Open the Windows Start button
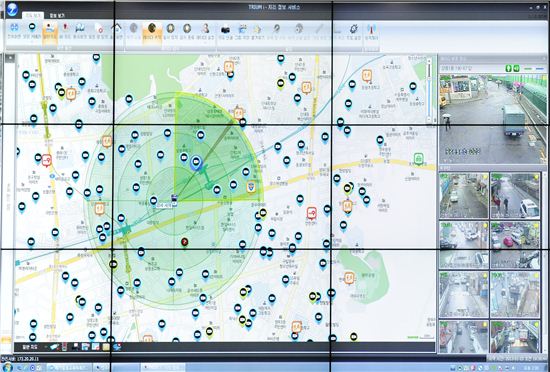This screenshot has height=372, width=550. [x=7, y=367]
